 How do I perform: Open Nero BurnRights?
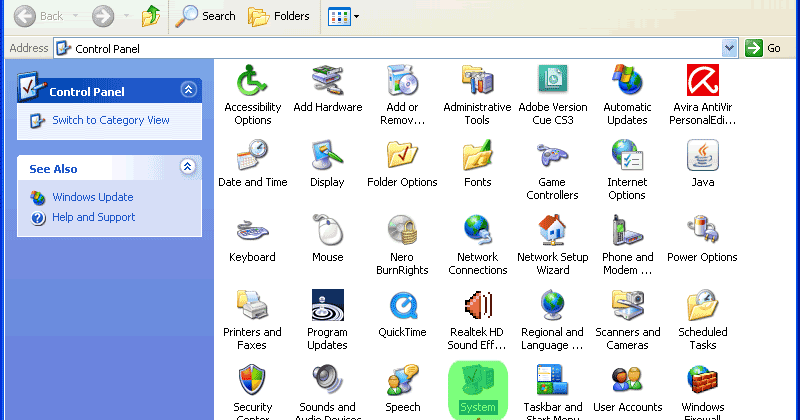(402, 245)
